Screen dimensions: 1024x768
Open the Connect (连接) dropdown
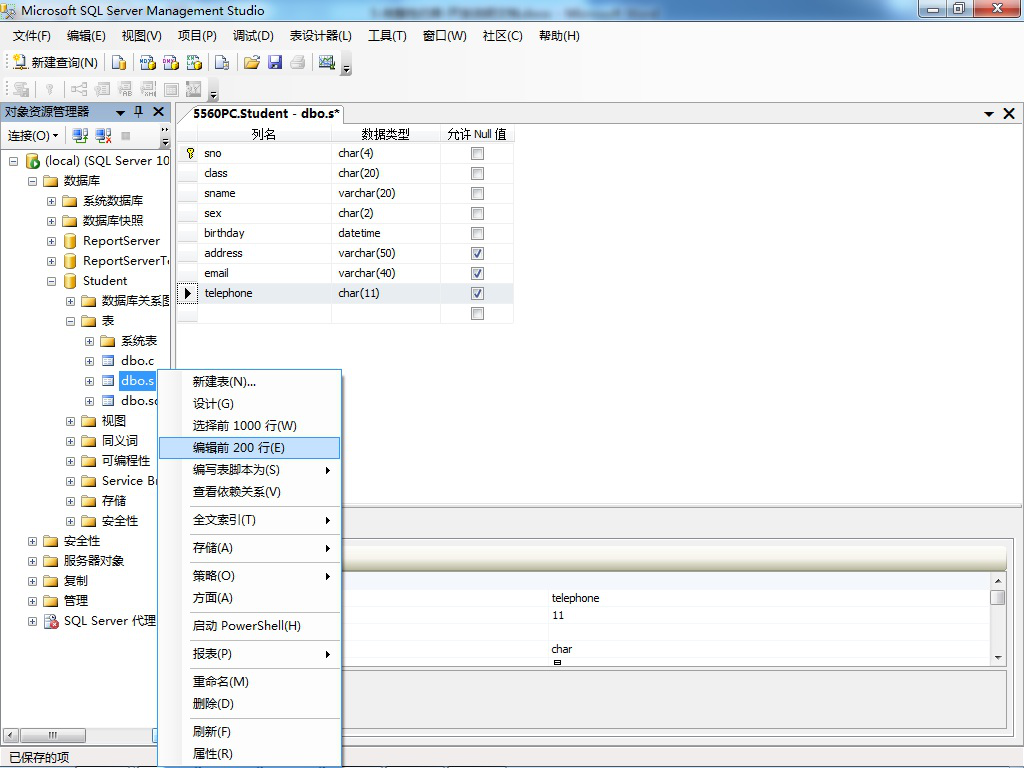33,135
